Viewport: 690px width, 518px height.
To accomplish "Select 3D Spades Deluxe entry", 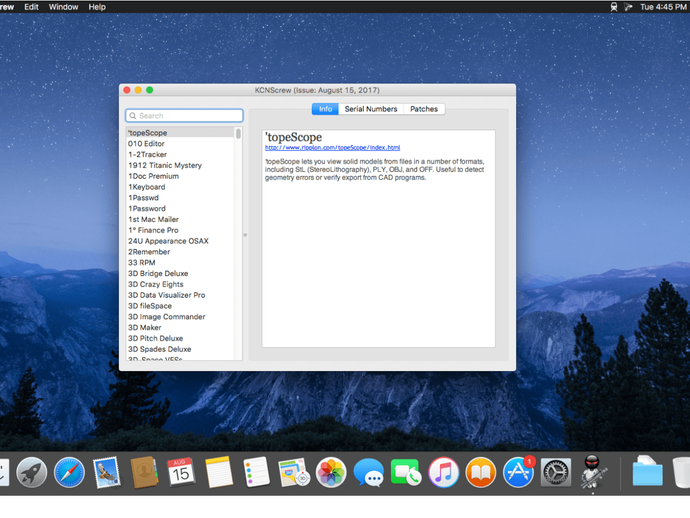I will pos(180,349).
